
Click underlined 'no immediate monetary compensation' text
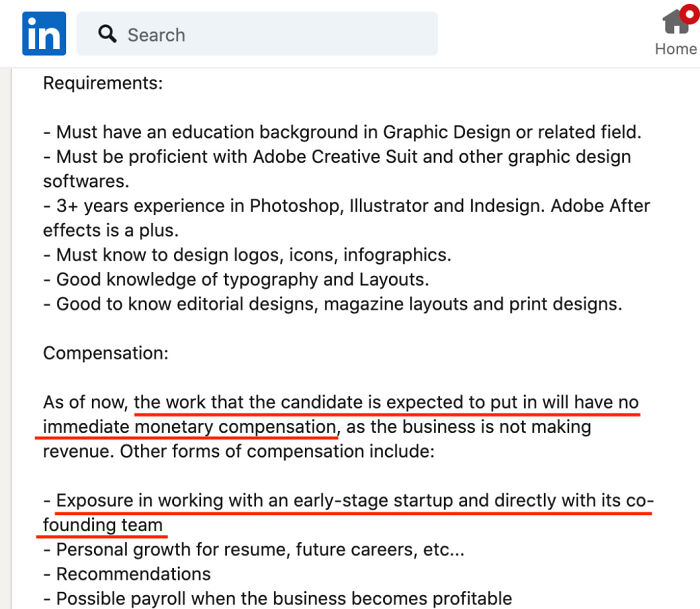pos(190,427)
